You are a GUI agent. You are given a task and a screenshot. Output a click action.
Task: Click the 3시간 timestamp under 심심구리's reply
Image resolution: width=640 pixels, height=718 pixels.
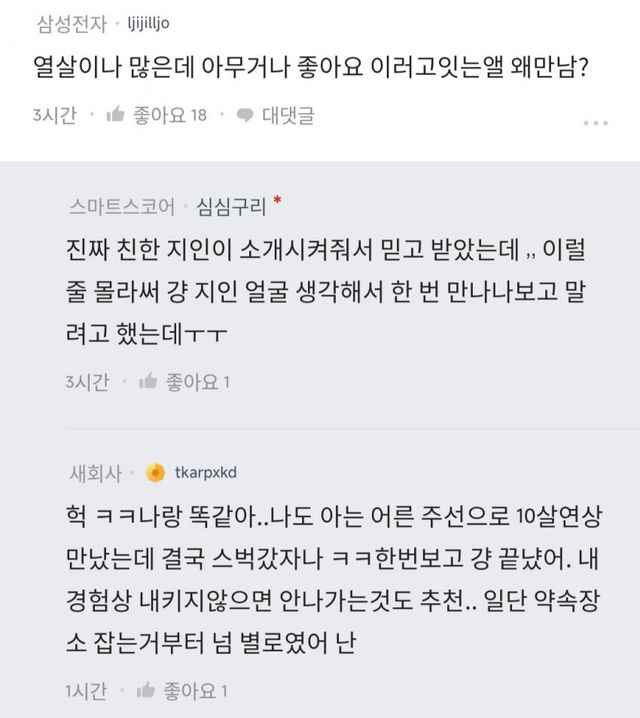(x=88, y=381)
